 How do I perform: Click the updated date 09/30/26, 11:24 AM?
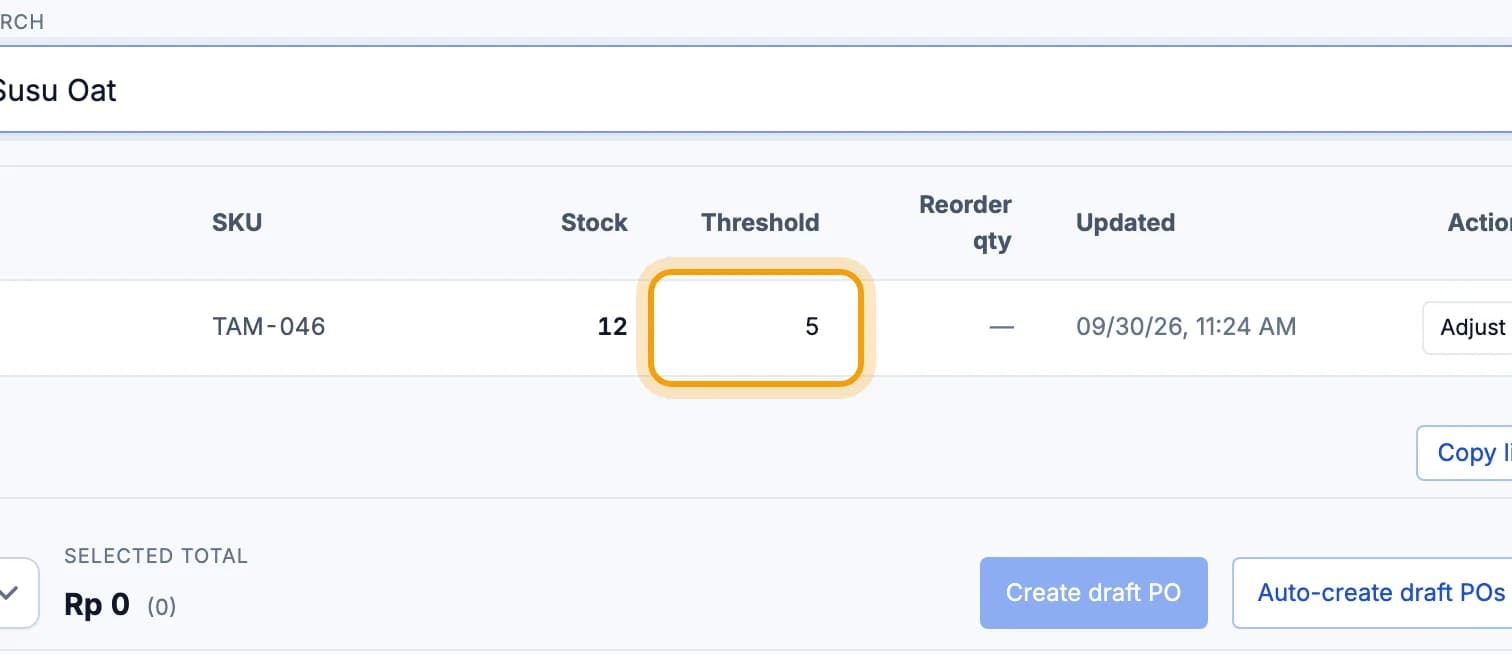[x=1186, y=327]
